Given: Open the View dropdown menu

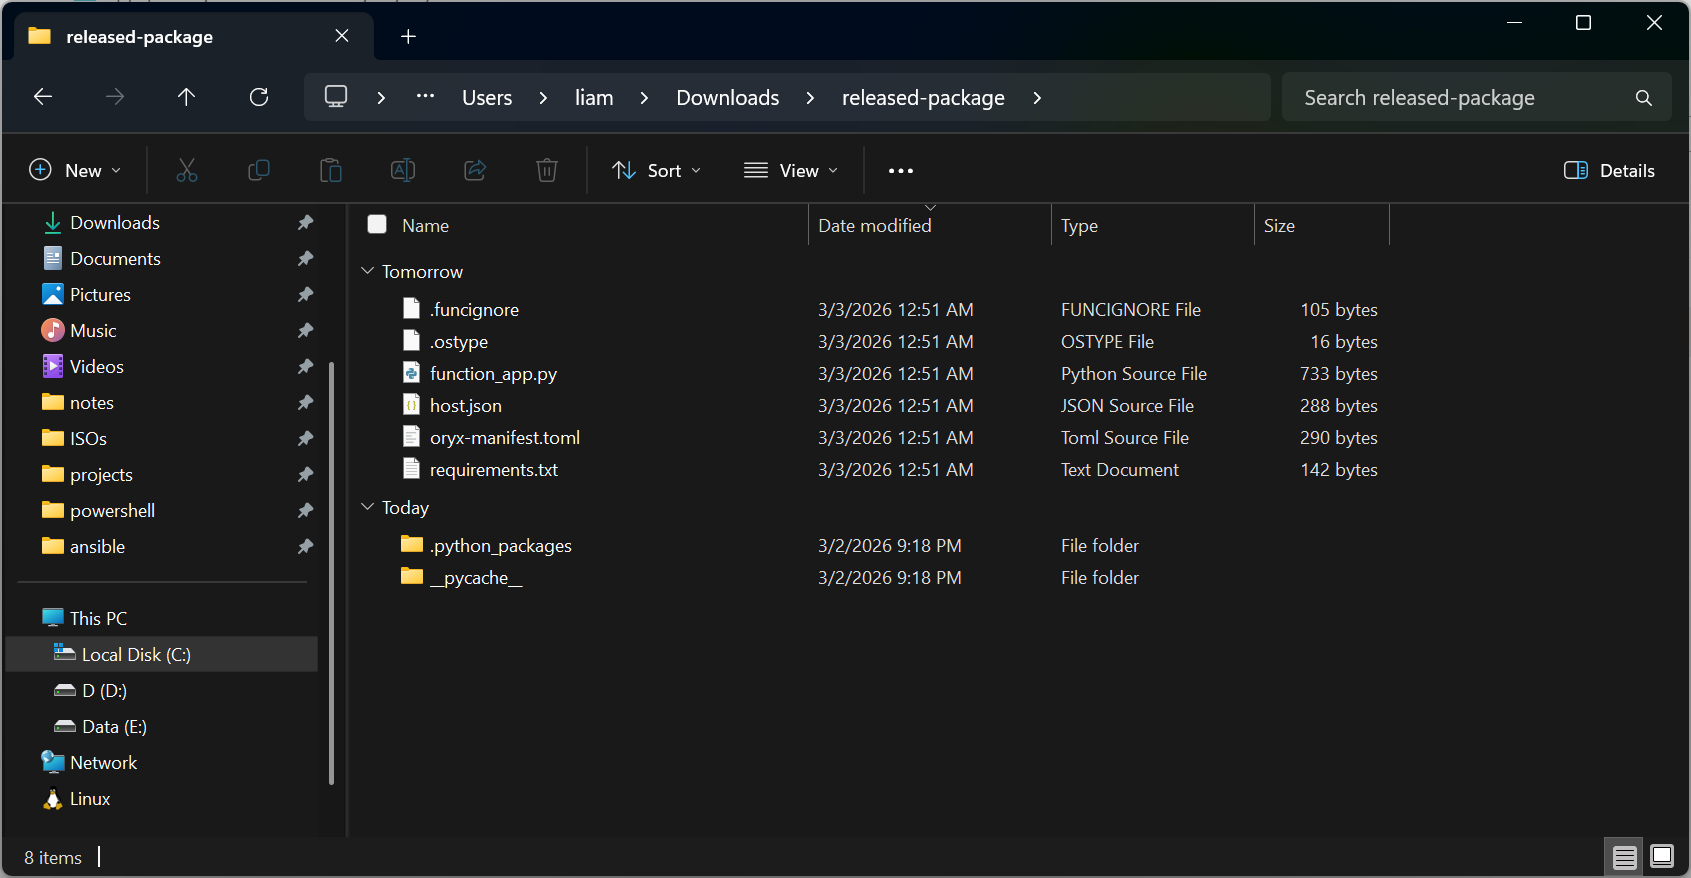Looking at the screenshot, I should pos(791,171).
